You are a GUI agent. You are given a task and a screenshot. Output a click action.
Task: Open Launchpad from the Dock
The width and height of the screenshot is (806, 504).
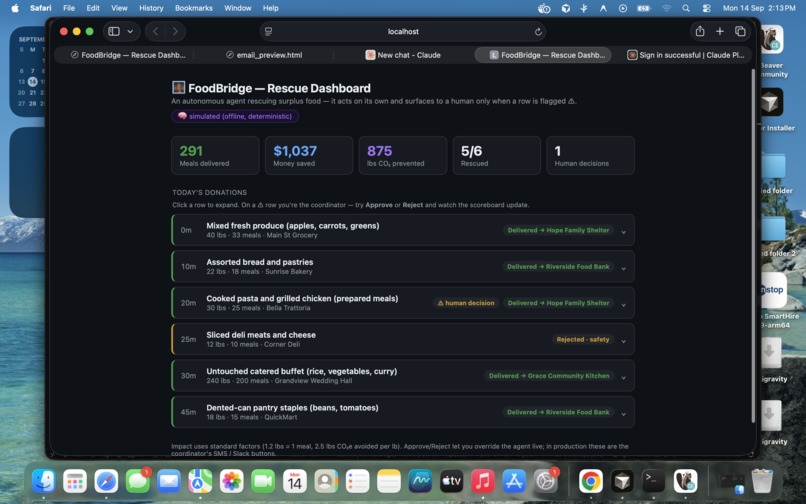pos(75,481)
